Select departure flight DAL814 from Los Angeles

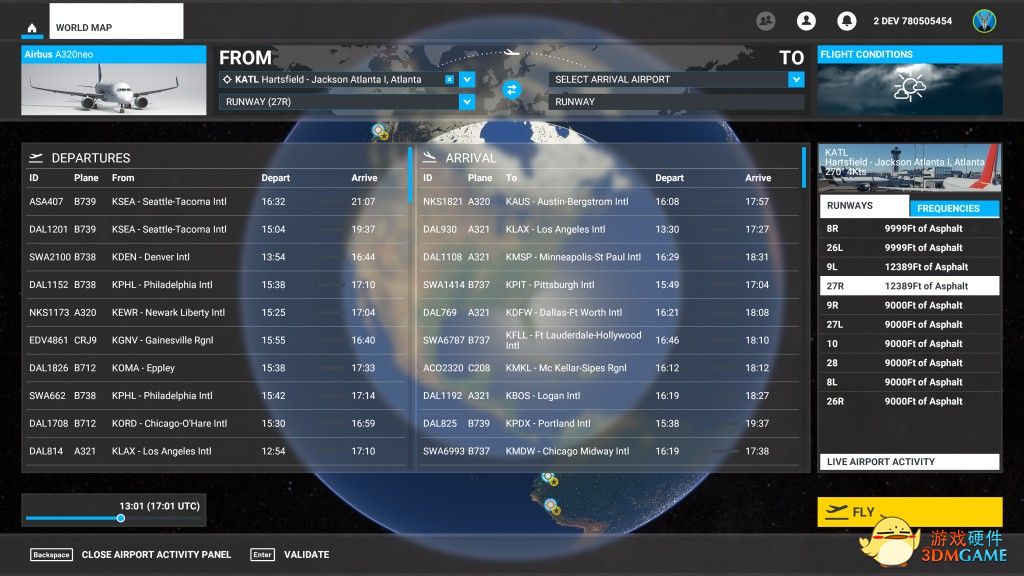[216, 451]
